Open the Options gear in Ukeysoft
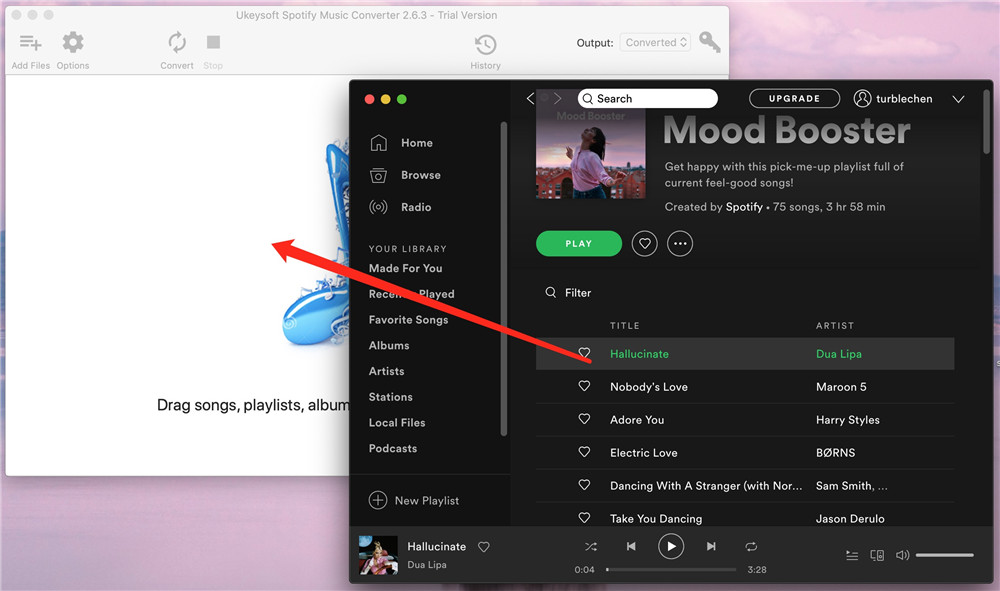The image size is (1000, 591). tap(73, 51)
